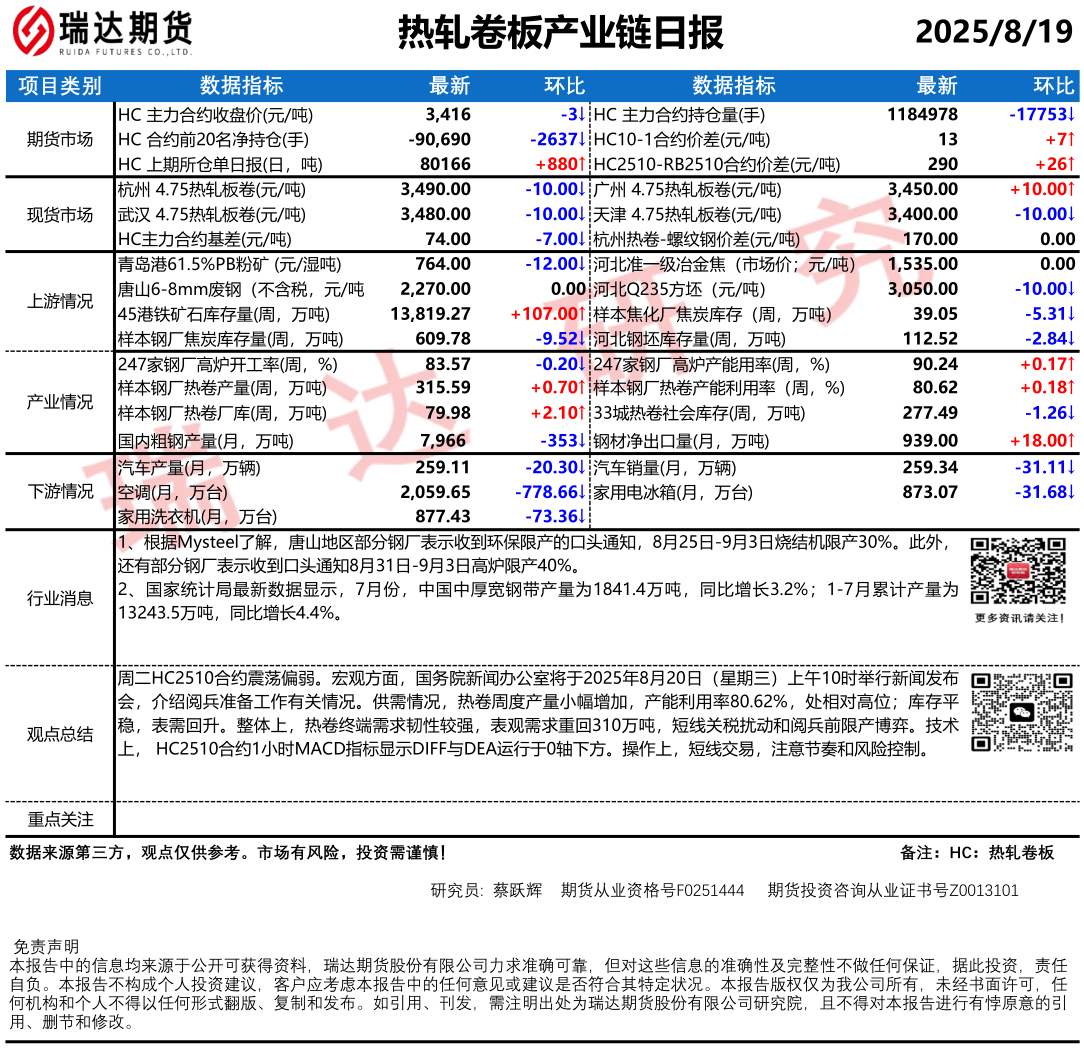The width and height of the screenshot is (1084, 1048).
Task: Click the 观点总结 row label
Action: [x=60, y=734]
